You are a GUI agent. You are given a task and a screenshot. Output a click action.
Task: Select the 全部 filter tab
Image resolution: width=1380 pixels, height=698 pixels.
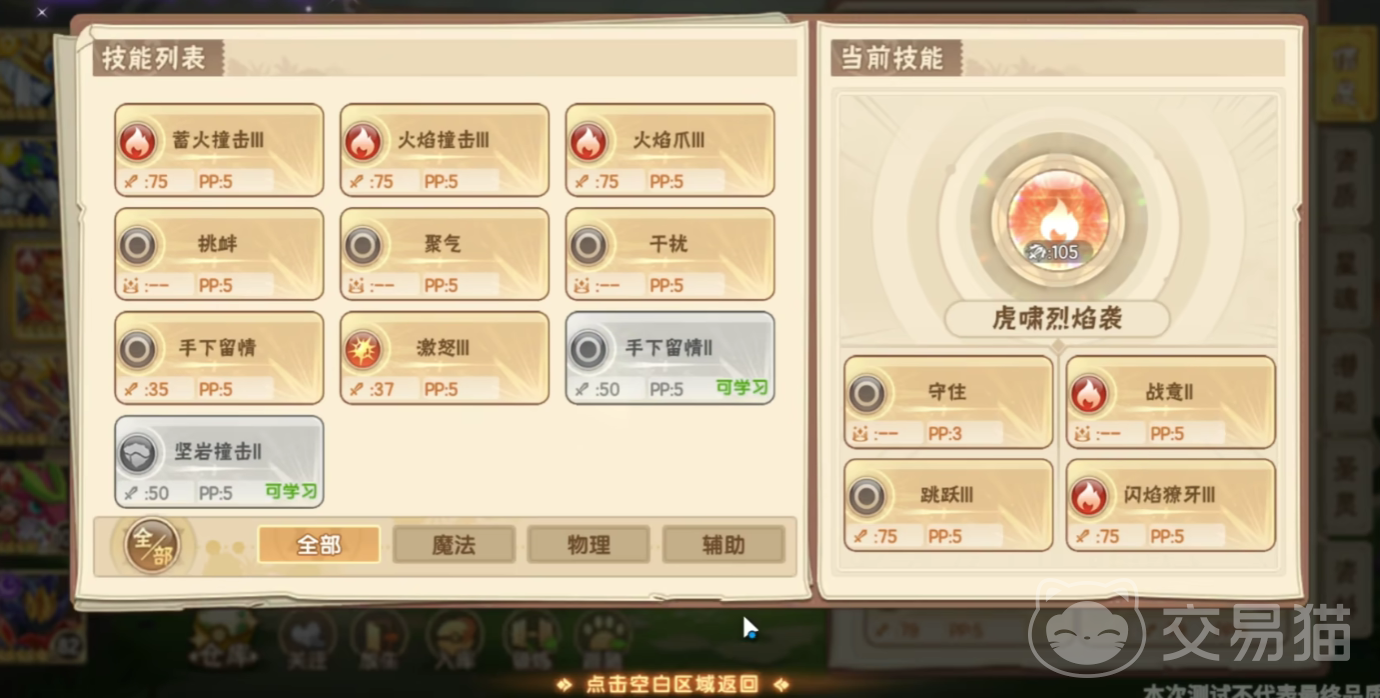click(319, 545)
